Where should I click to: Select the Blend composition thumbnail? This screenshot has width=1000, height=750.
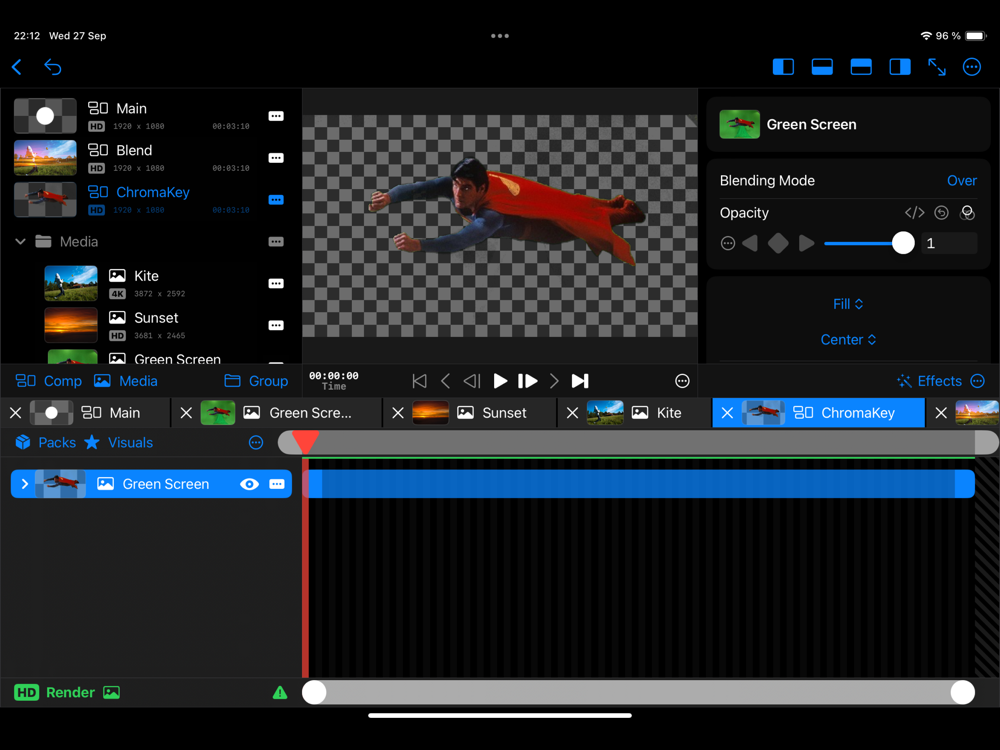coord(45,158)
